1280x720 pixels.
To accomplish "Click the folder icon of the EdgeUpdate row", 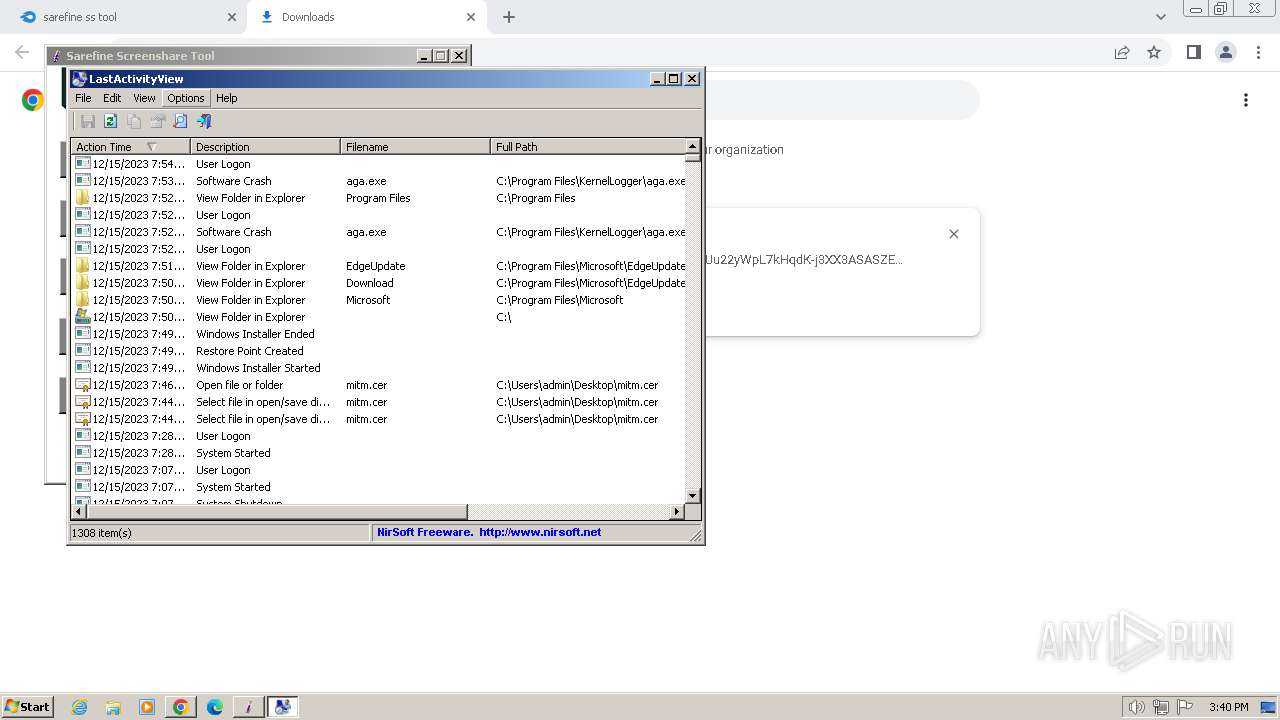I will click(83, 266).
